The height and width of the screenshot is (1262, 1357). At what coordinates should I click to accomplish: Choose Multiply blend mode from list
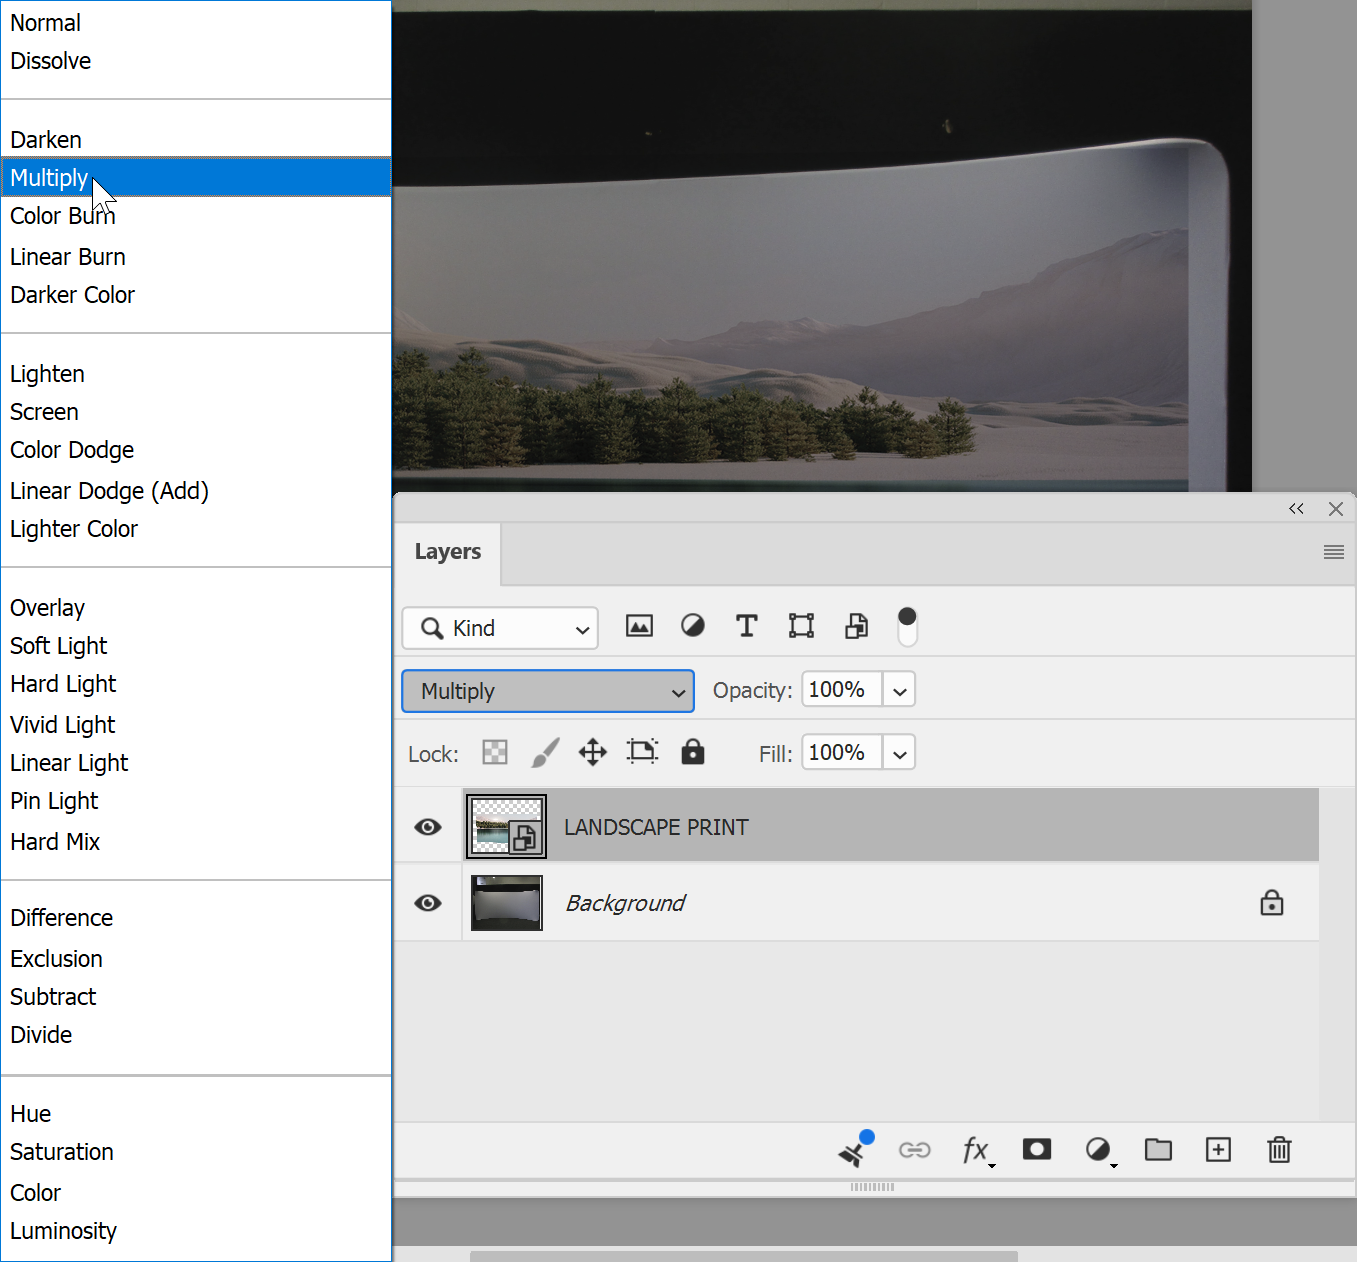196,177
